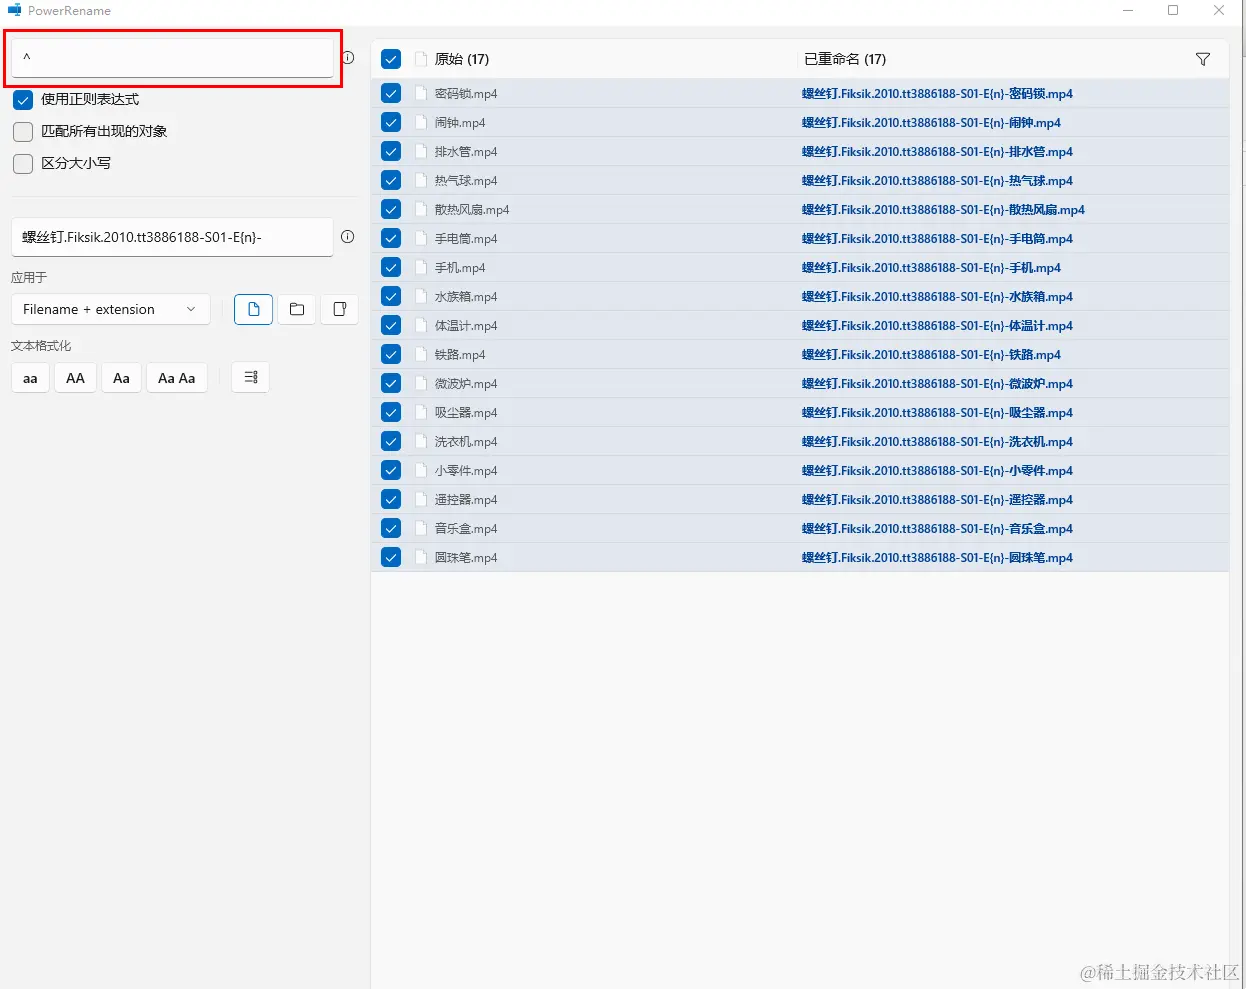Click the file icon beside 手机.mp4
This screenshot has width=1246, height=989.
pyautogui.click(x=421, y=268)
